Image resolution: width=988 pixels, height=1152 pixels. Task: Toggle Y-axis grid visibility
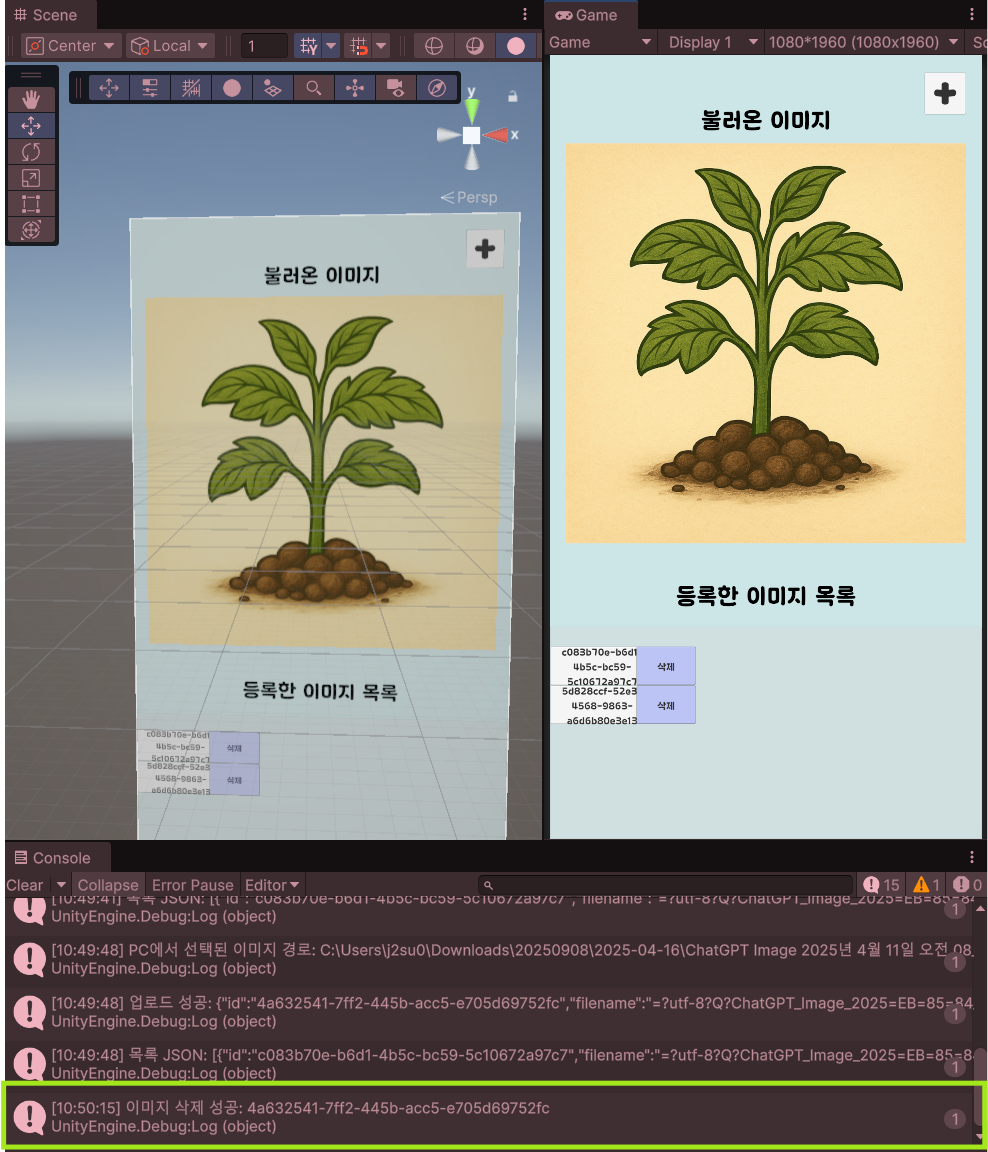pos(309,46)
